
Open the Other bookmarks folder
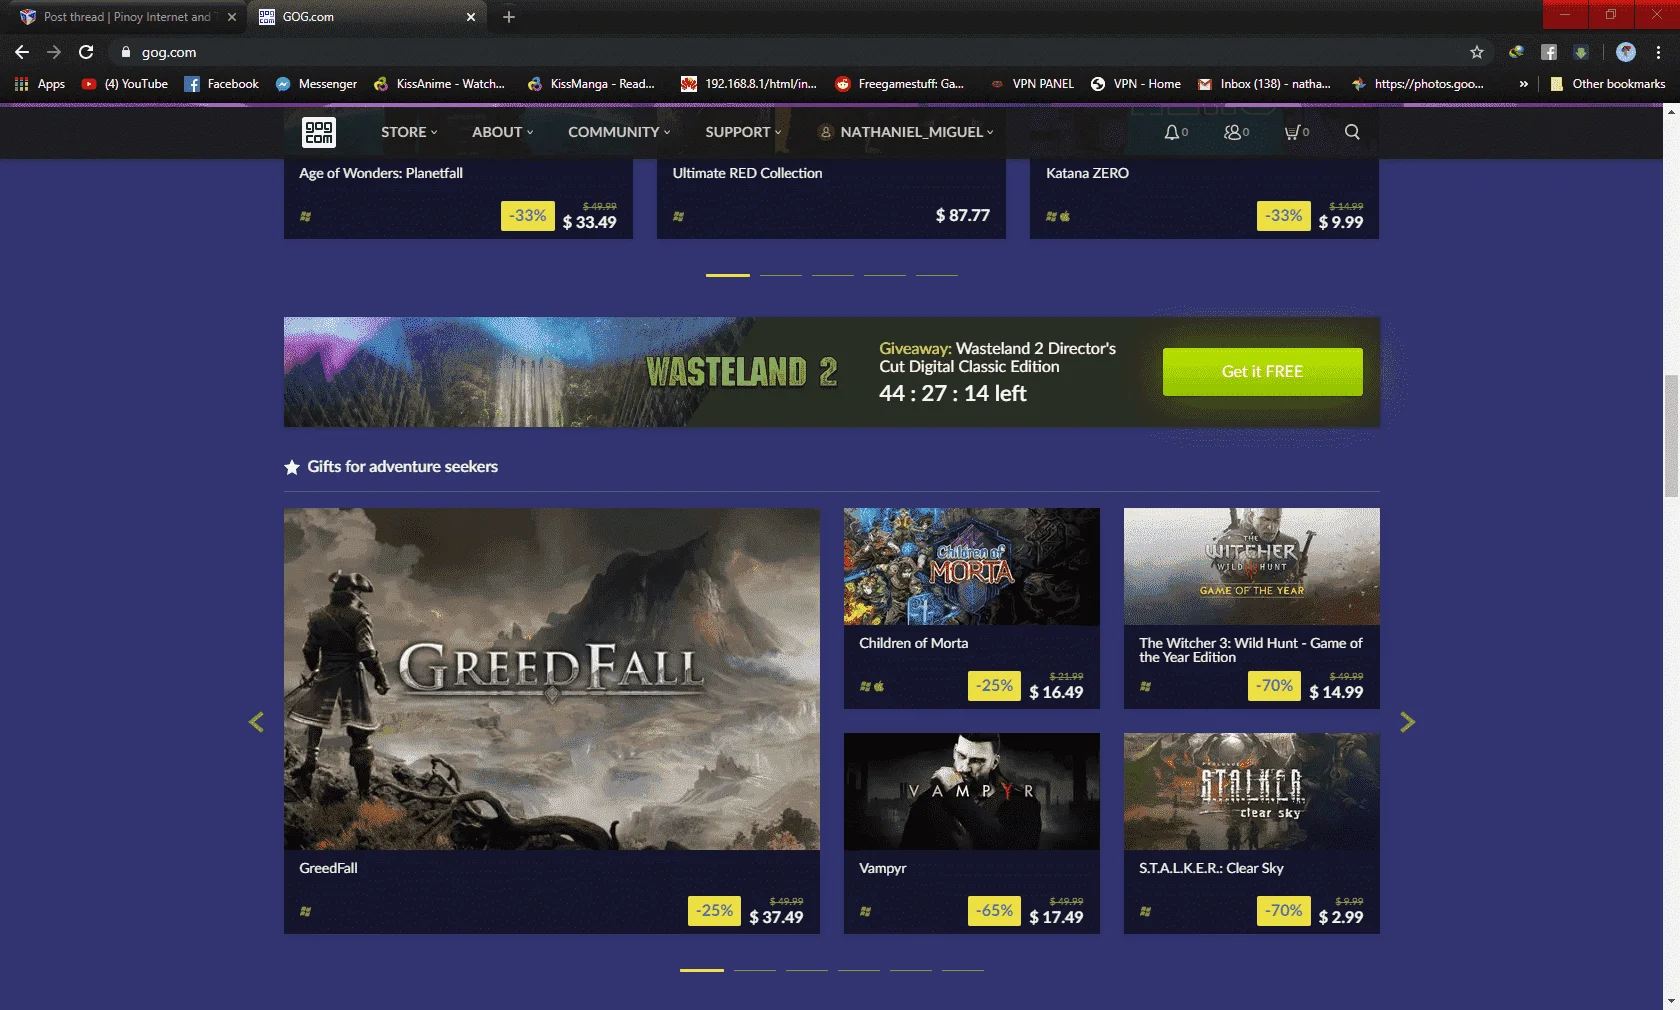[x=1608, y=84]
